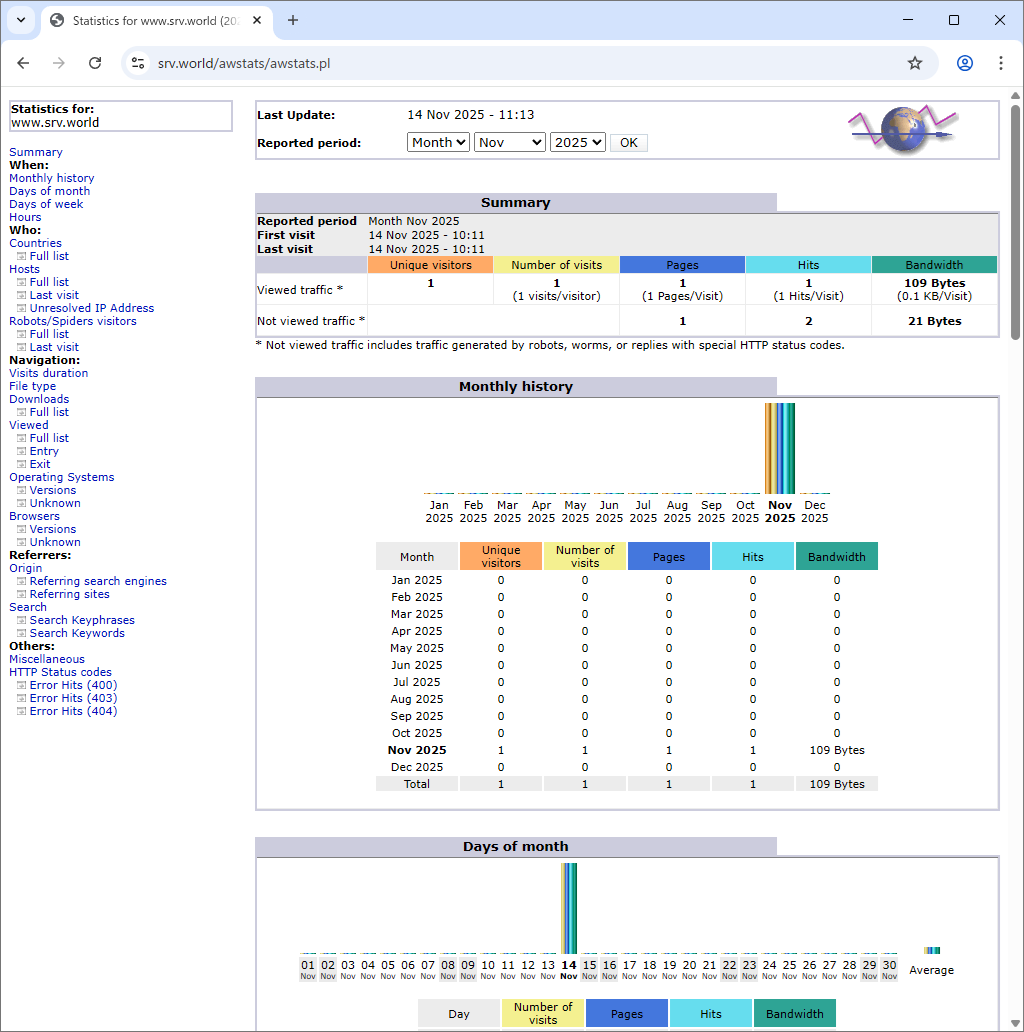Open the Nov month dropdown

click(x=510, y=142)
